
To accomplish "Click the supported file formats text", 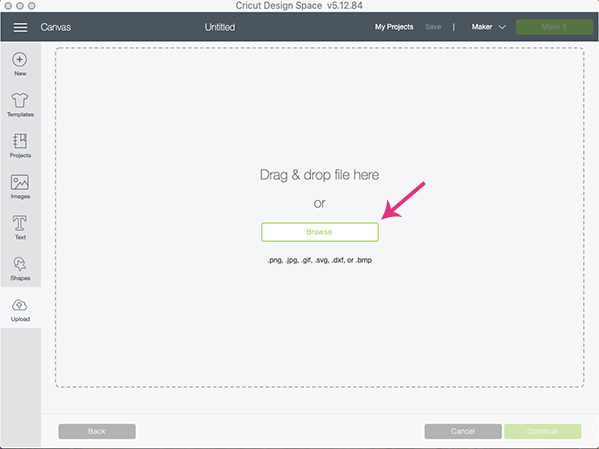I will point(320,260).
